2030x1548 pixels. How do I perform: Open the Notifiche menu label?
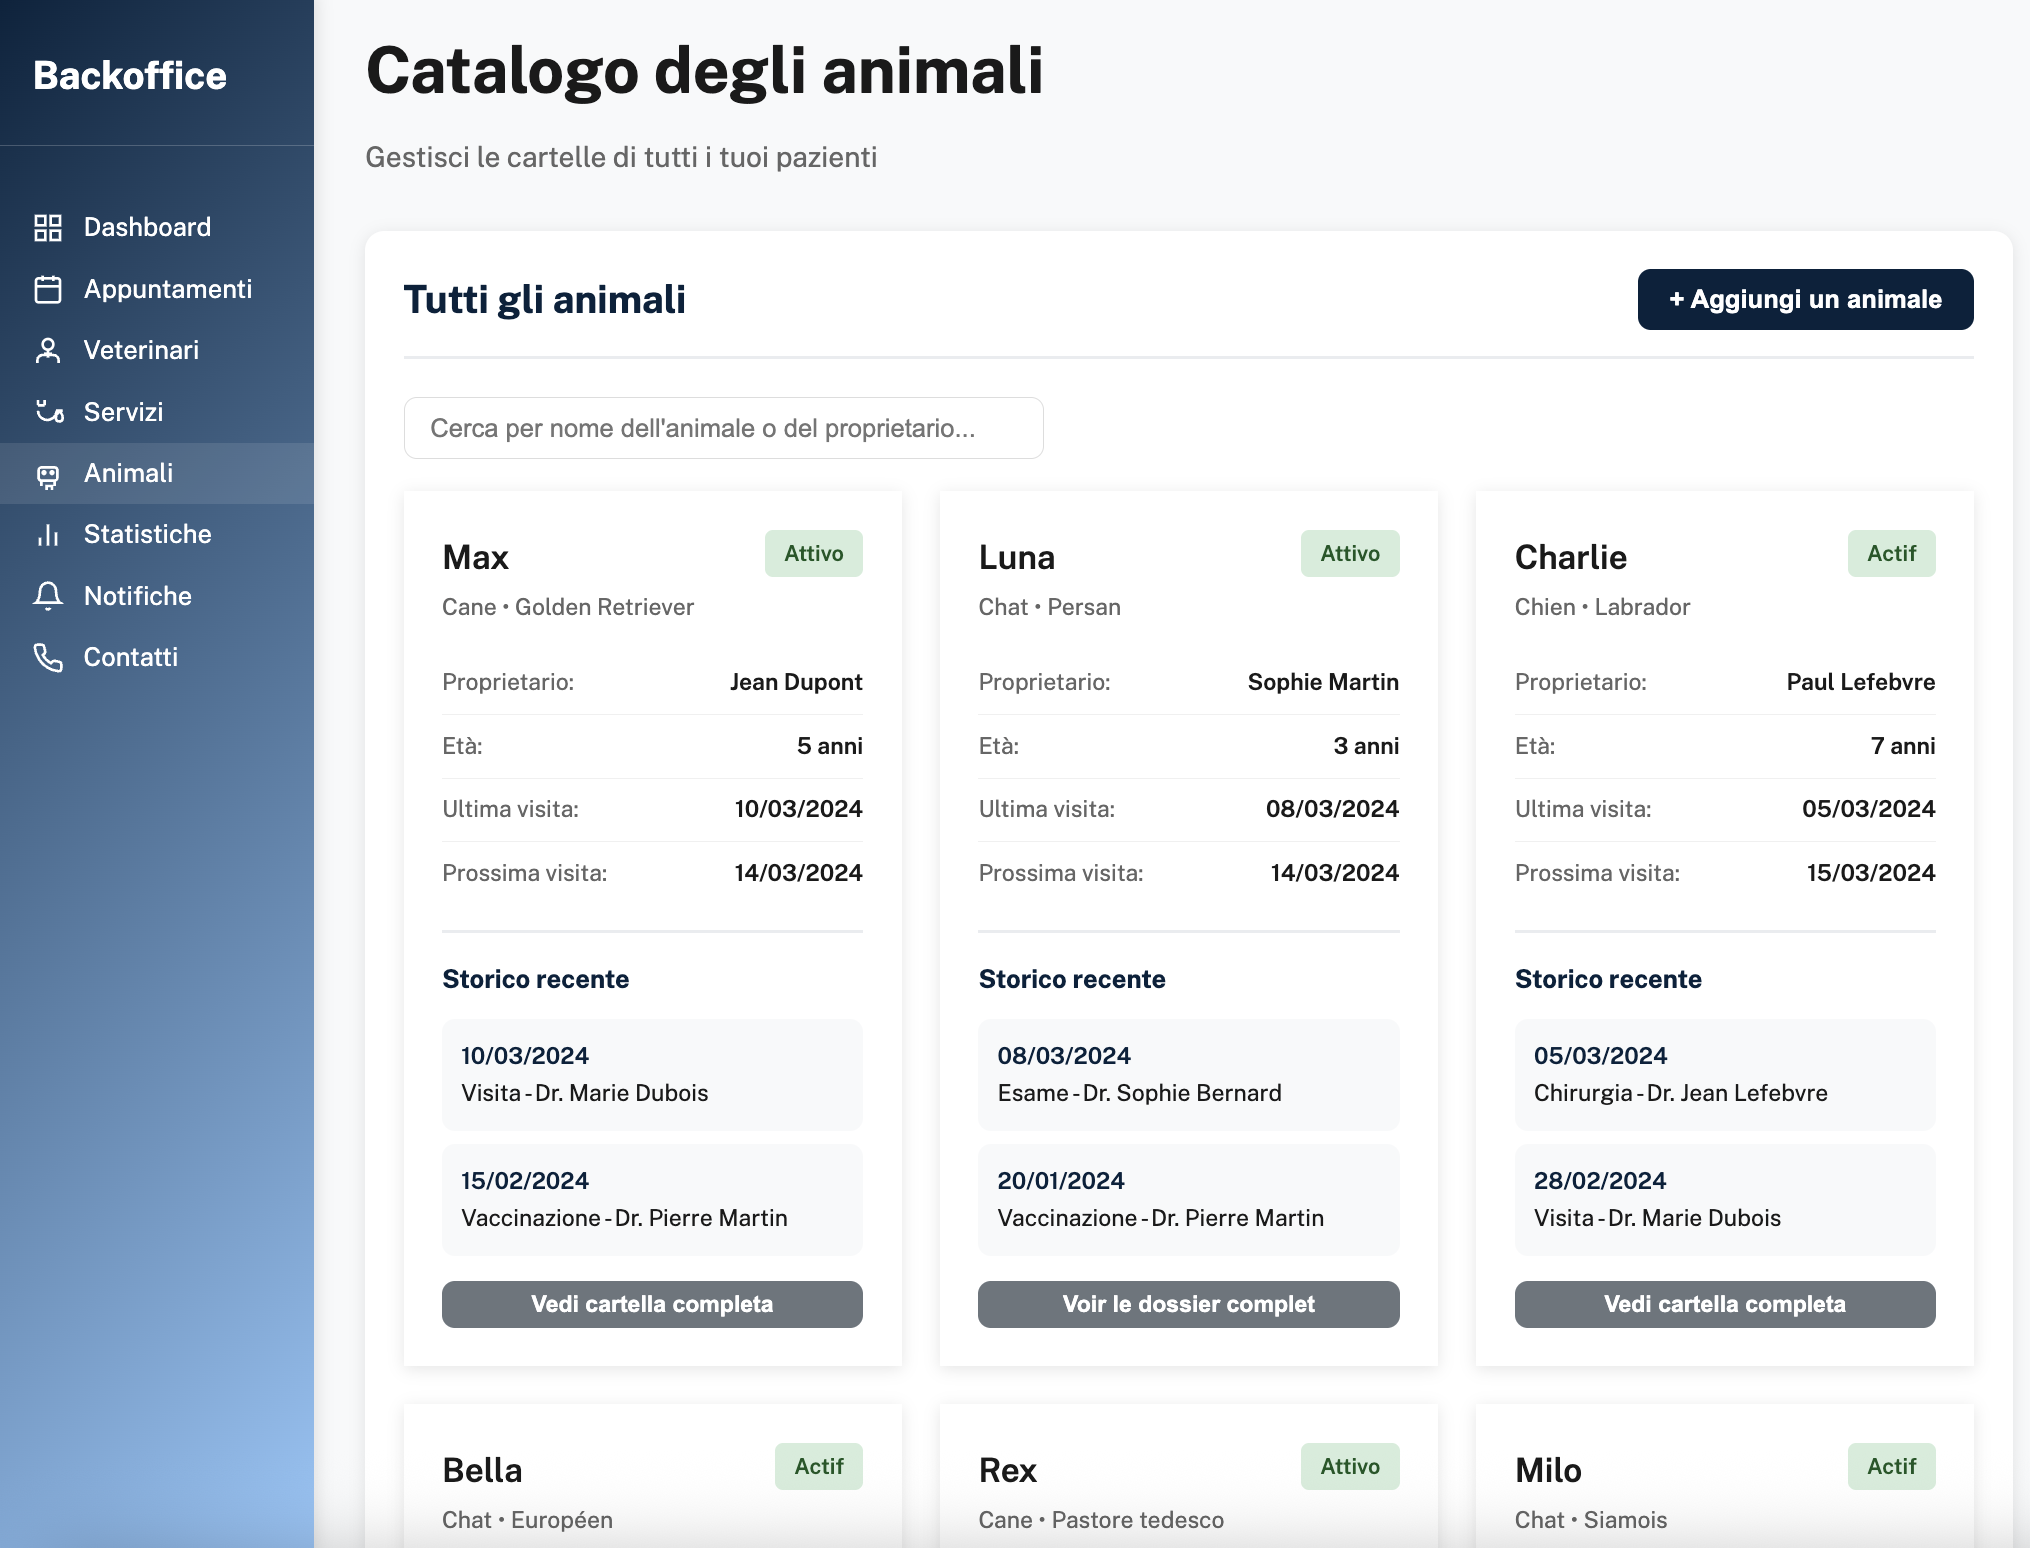point(138,596)
